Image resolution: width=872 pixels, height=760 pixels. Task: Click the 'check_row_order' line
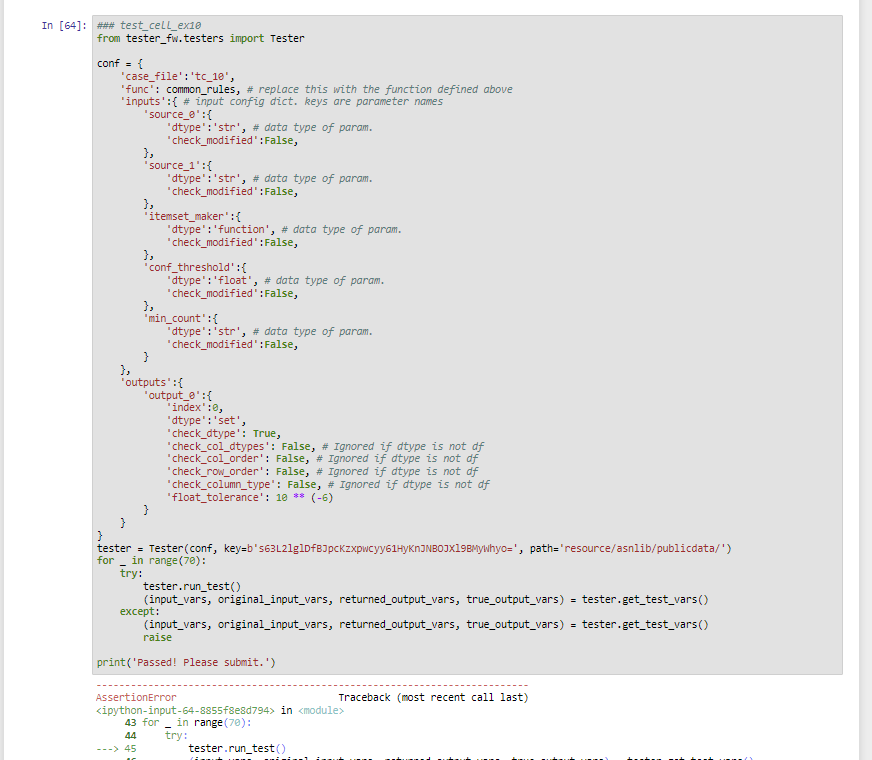(322, 471)
